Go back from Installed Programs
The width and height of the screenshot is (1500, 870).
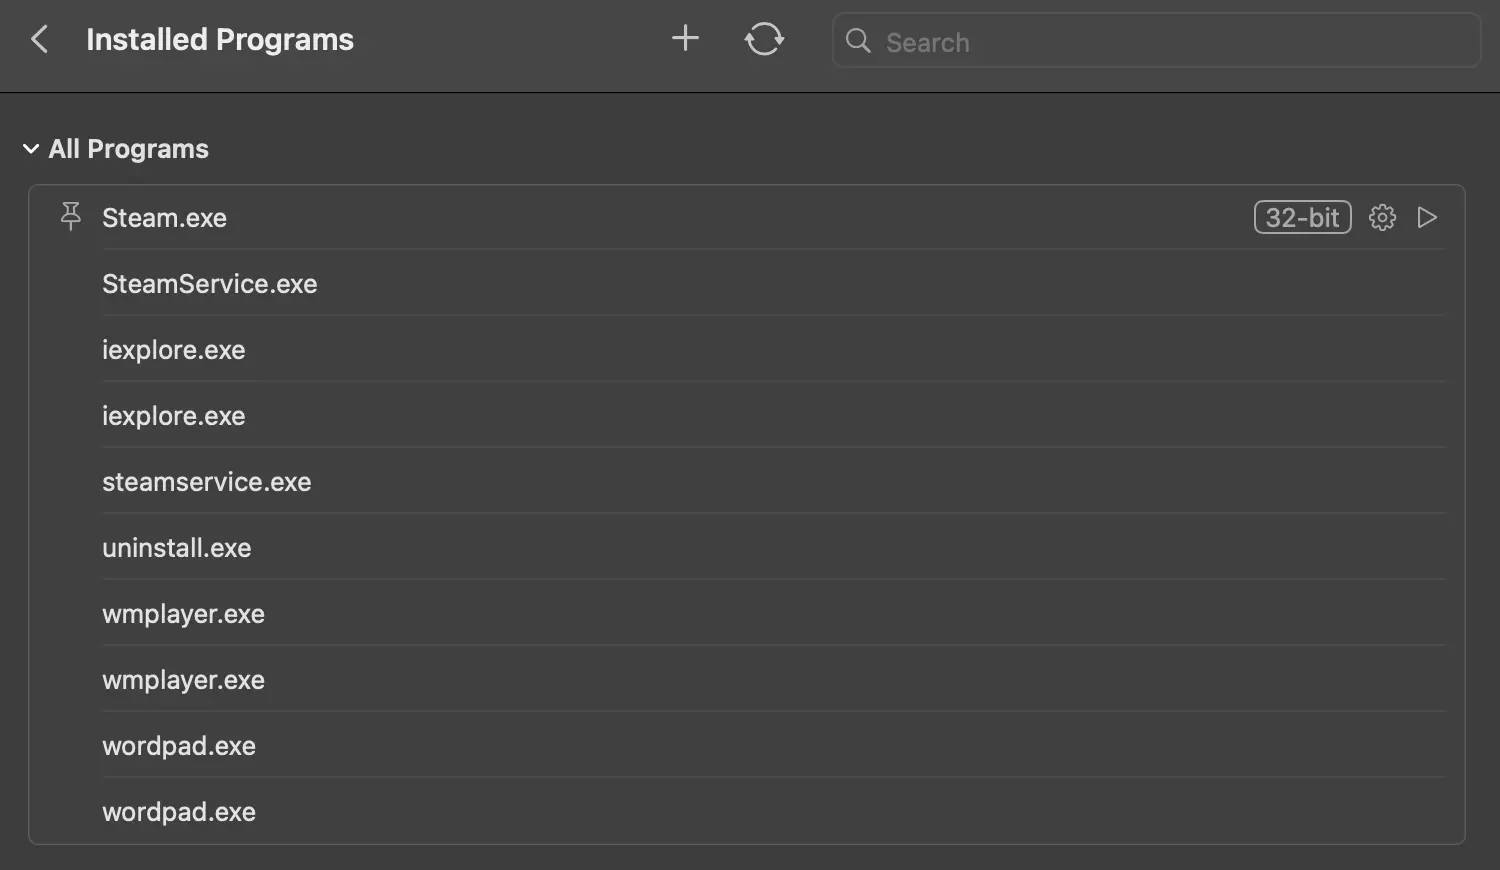[x=40, y=40]
